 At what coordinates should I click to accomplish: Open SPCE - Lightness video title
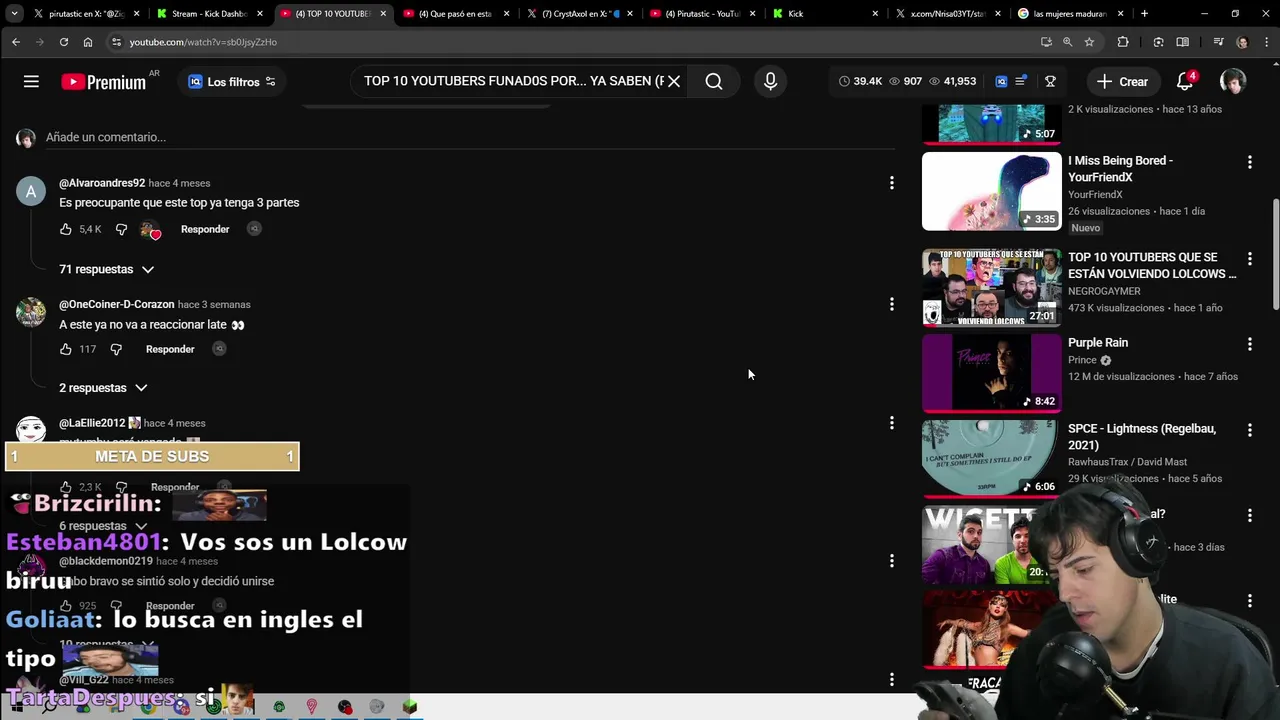pos(1142,437)
